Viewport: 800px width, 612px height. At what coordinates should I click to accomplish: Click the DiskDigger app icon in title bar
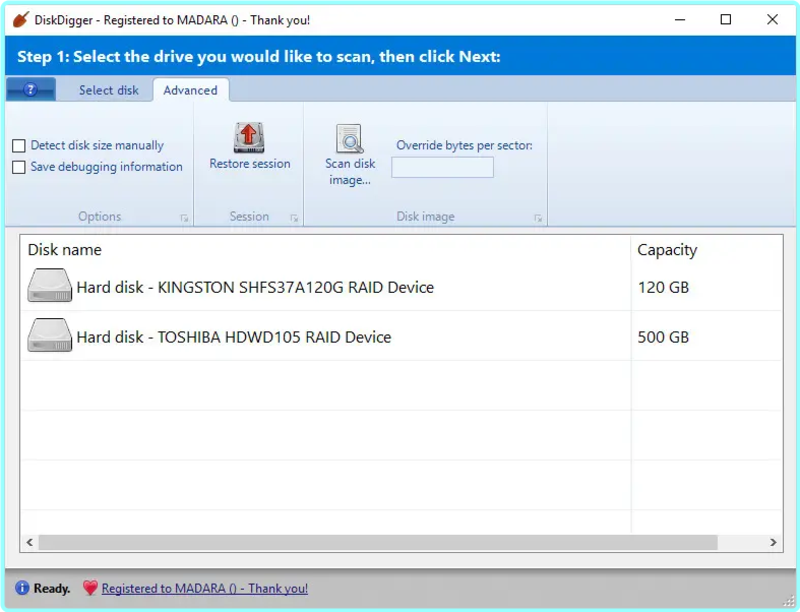click(21, 20)
